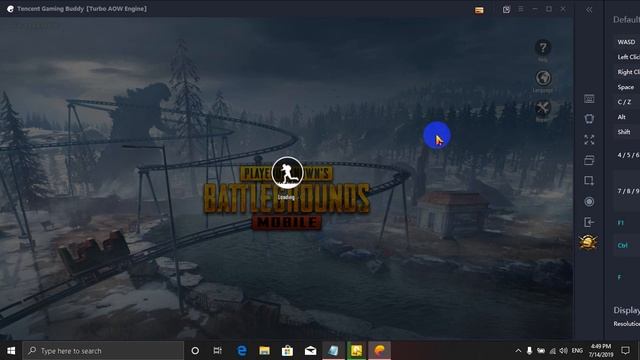Click the orange card icon in title bar
The image size is (640, 360).
479,10
